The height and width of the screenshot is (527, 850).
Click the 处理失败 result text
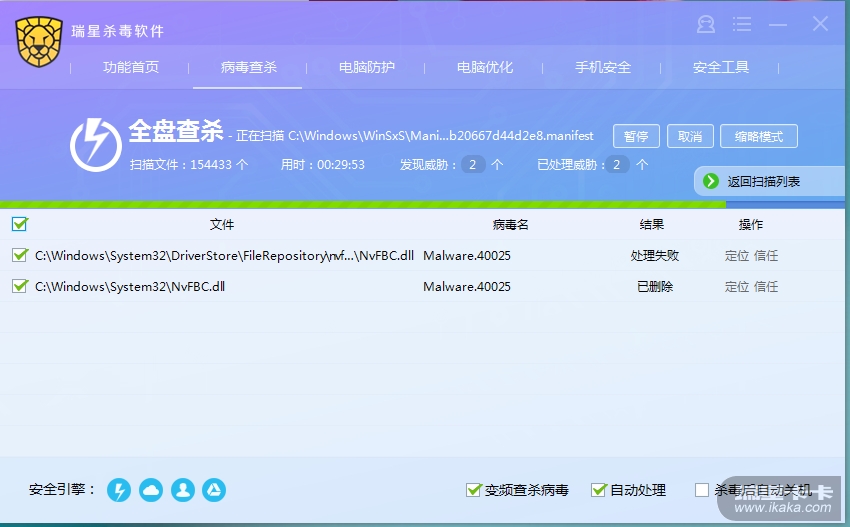pos(655,255)
